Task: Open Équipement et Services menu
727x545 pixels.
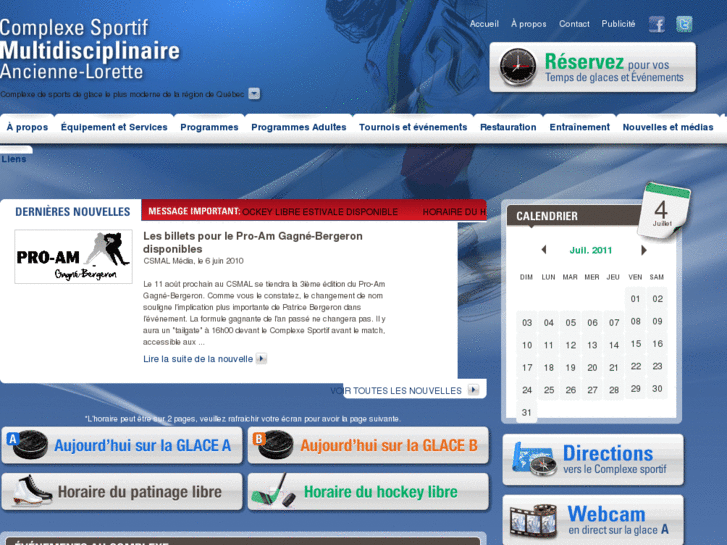Action: tap(114, 127)
